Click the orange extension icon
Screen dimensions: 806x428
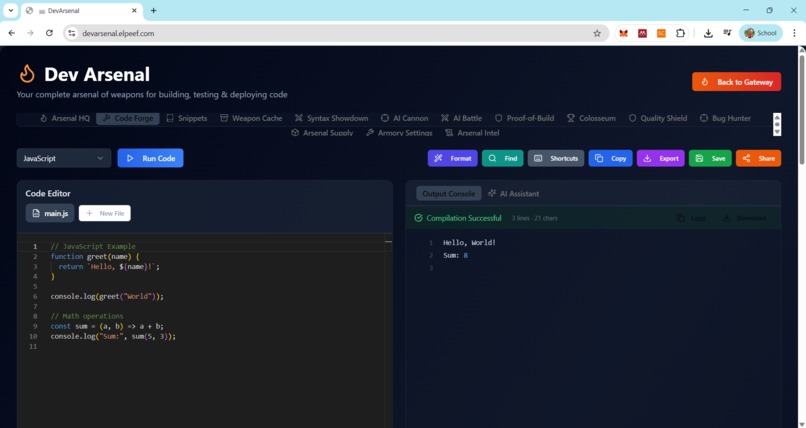click(661, 33)
